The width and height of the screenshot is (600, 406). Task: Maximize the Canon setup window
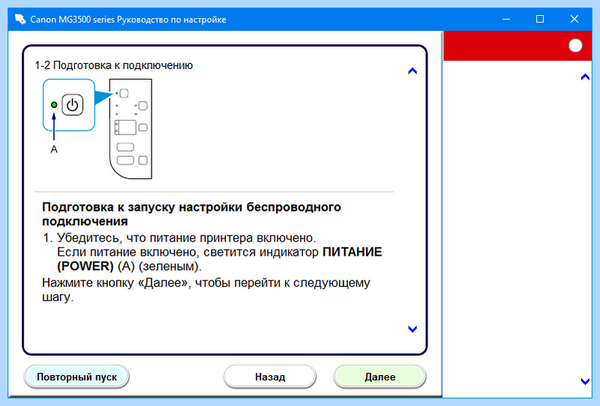pos(540,19)
